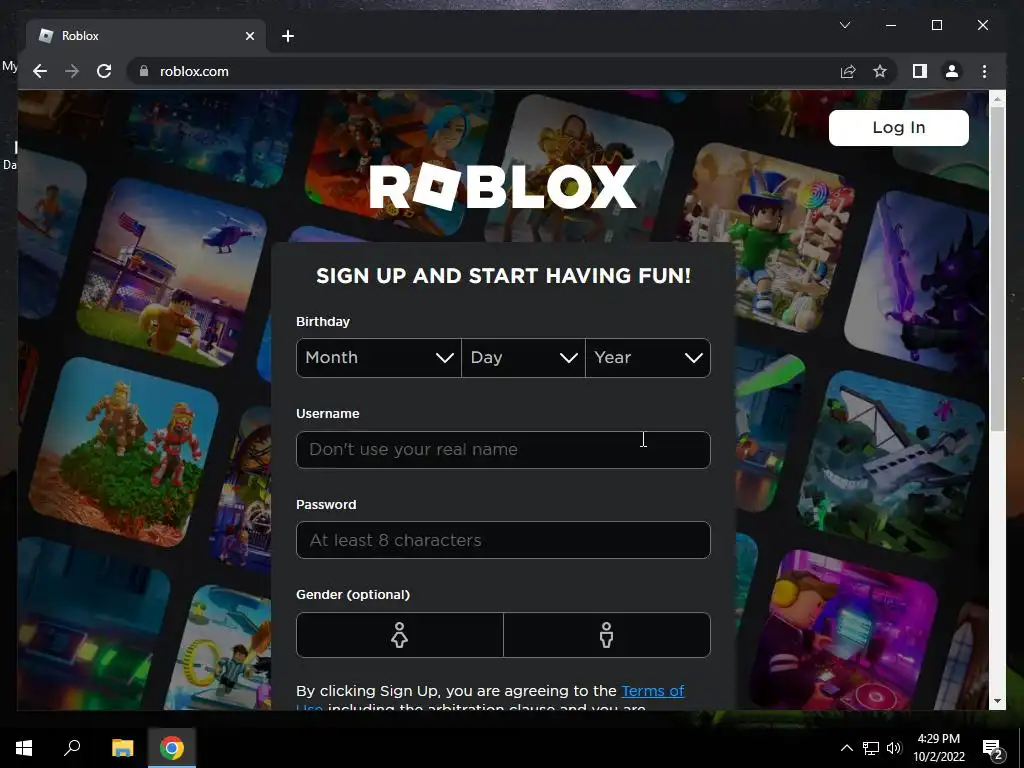The width and height of the screenshot is (1024, 768).
Task: Click the vertical scrollbar thumb
Action: [997, 269]
